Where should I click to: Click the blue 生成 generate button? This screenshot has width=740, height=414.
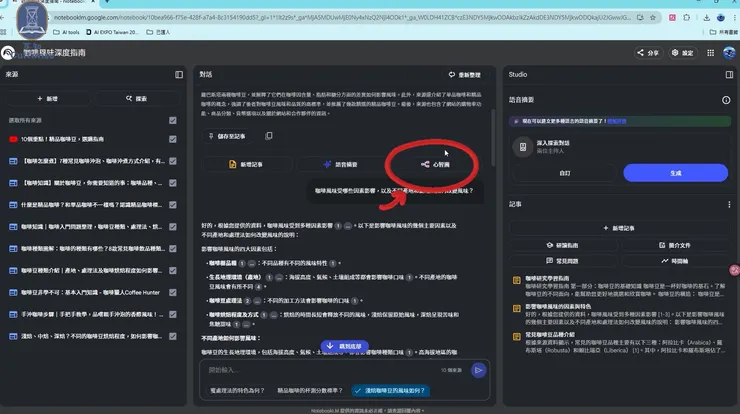tap(675, 173)
